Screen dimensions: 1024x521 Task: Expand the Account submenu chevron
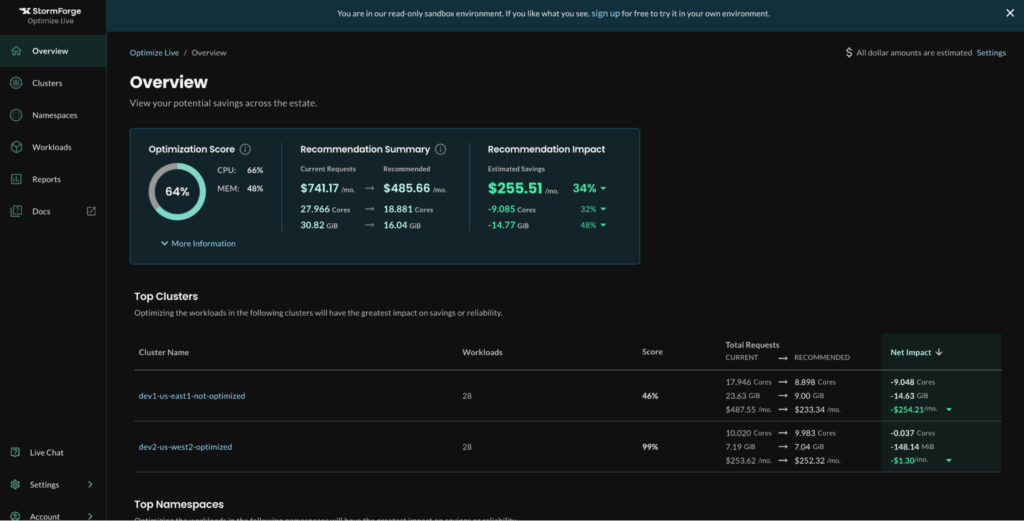point(90,516)
